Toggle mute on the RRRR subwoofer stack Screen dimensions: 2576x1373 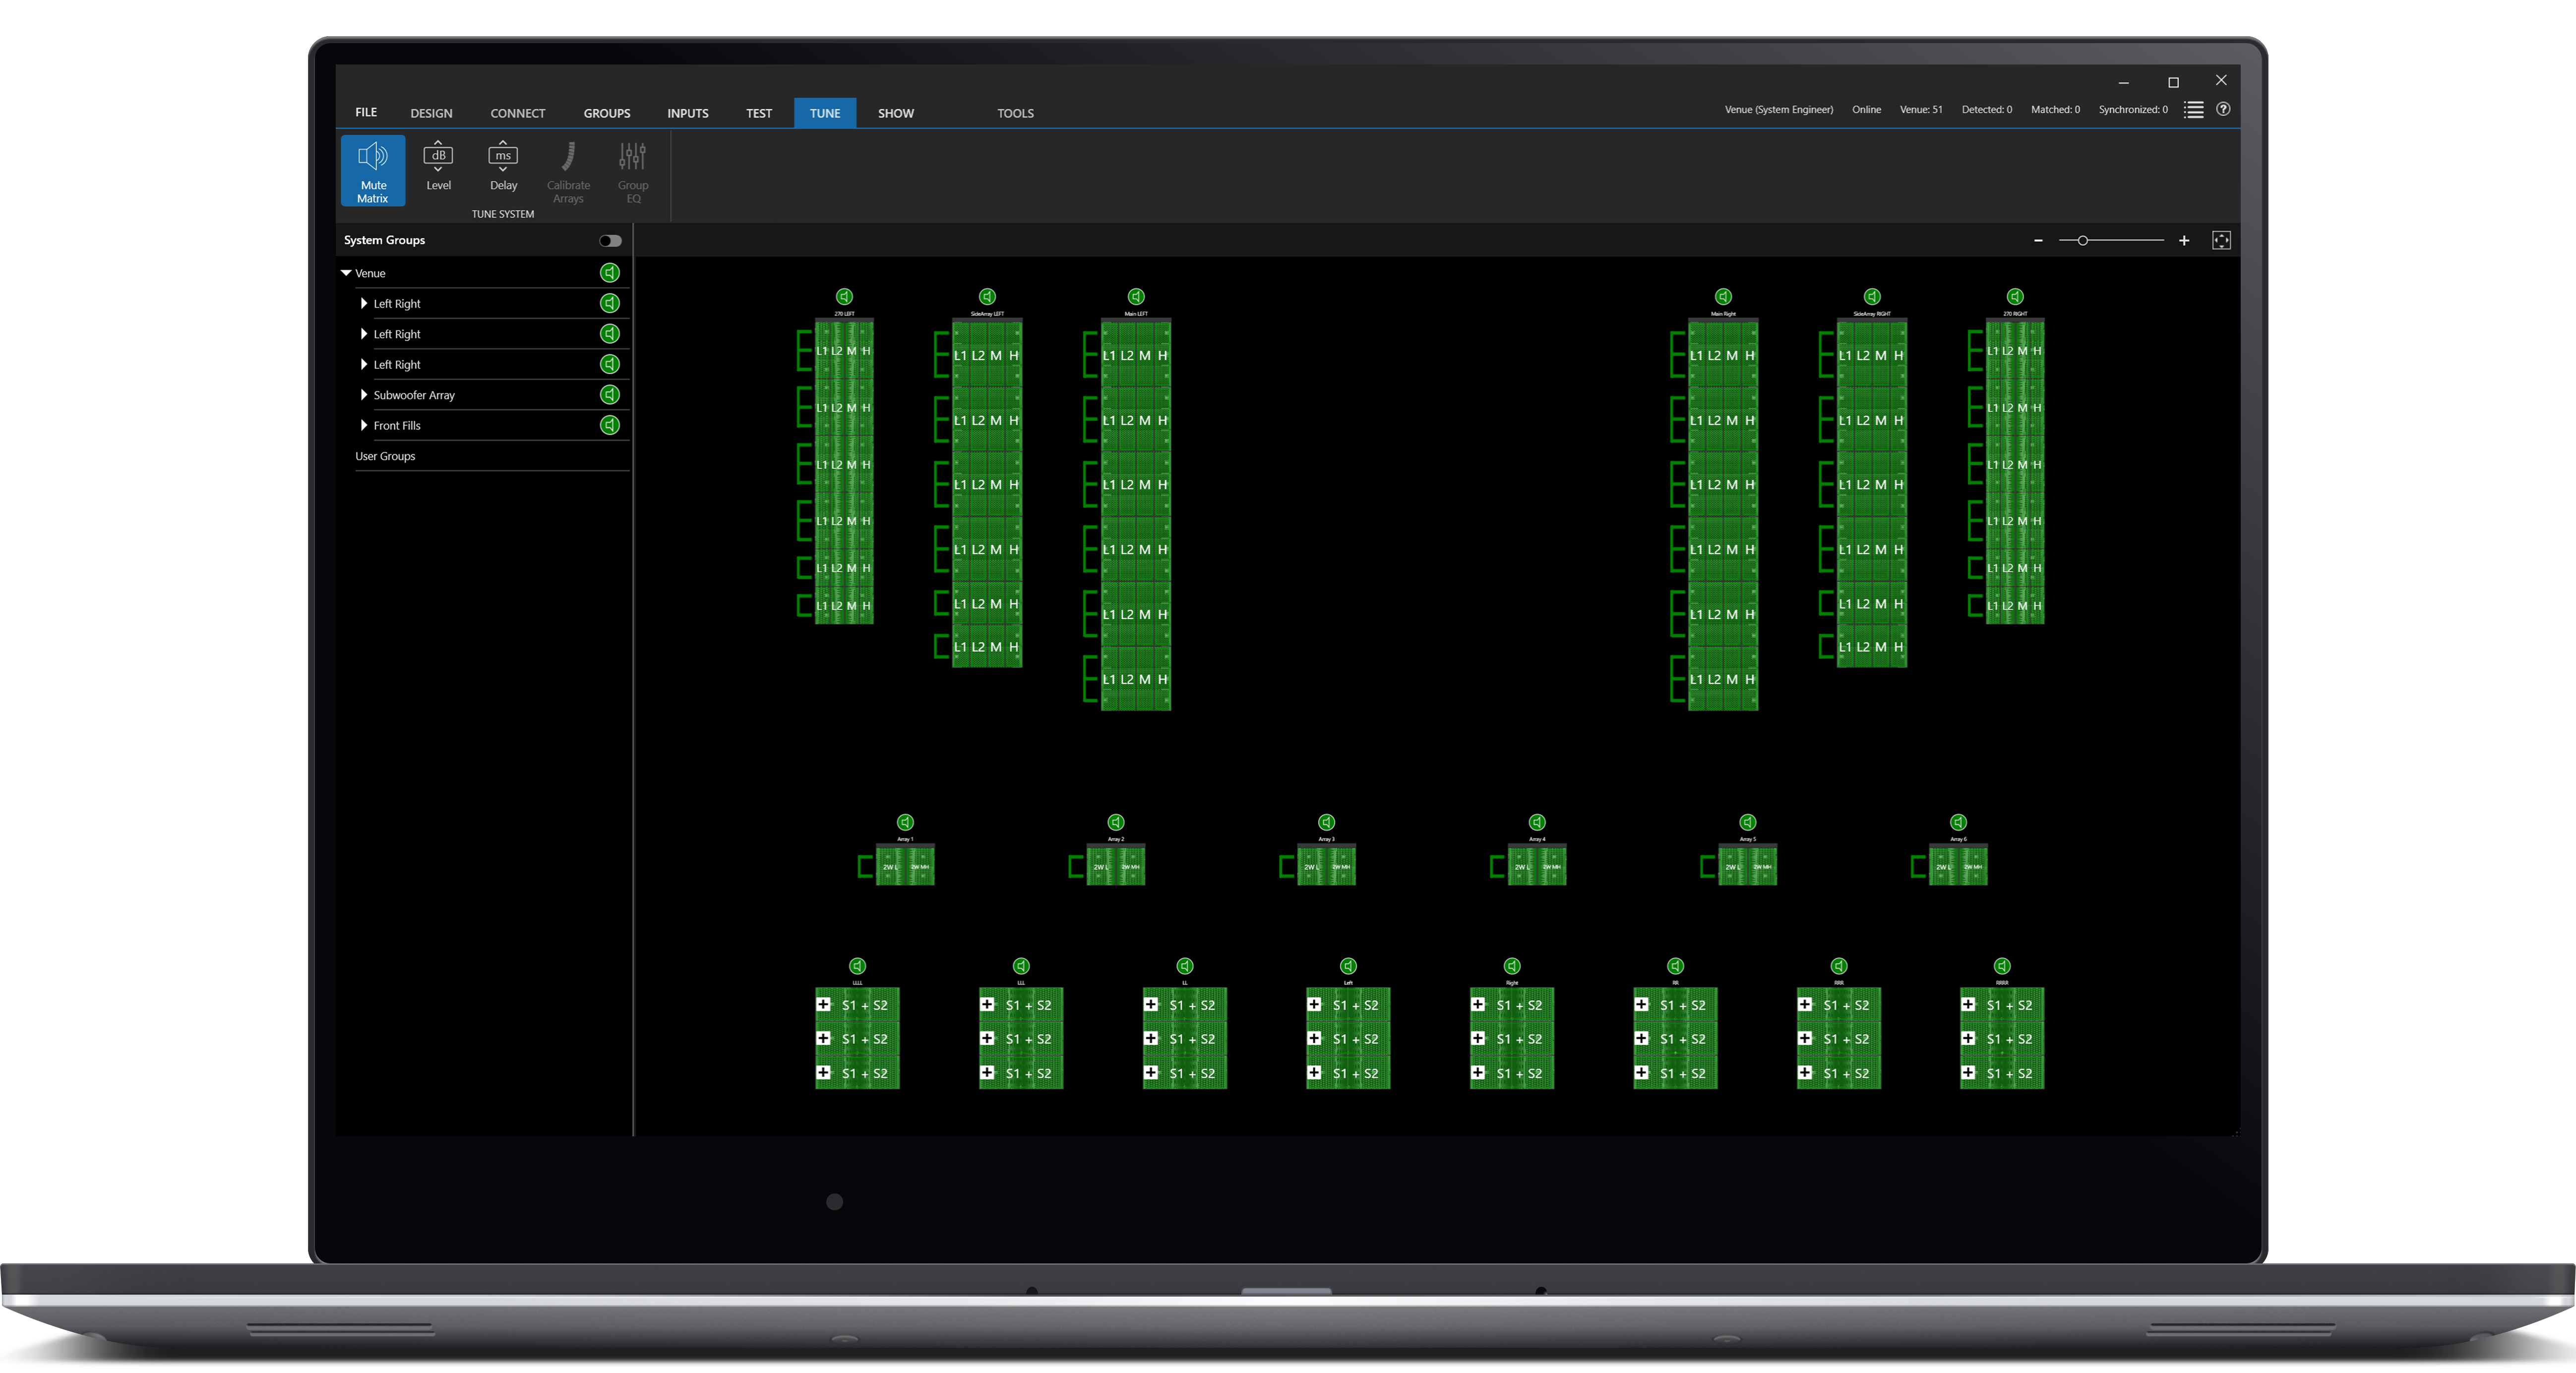pyautogui.click(x=2002, y=966)
